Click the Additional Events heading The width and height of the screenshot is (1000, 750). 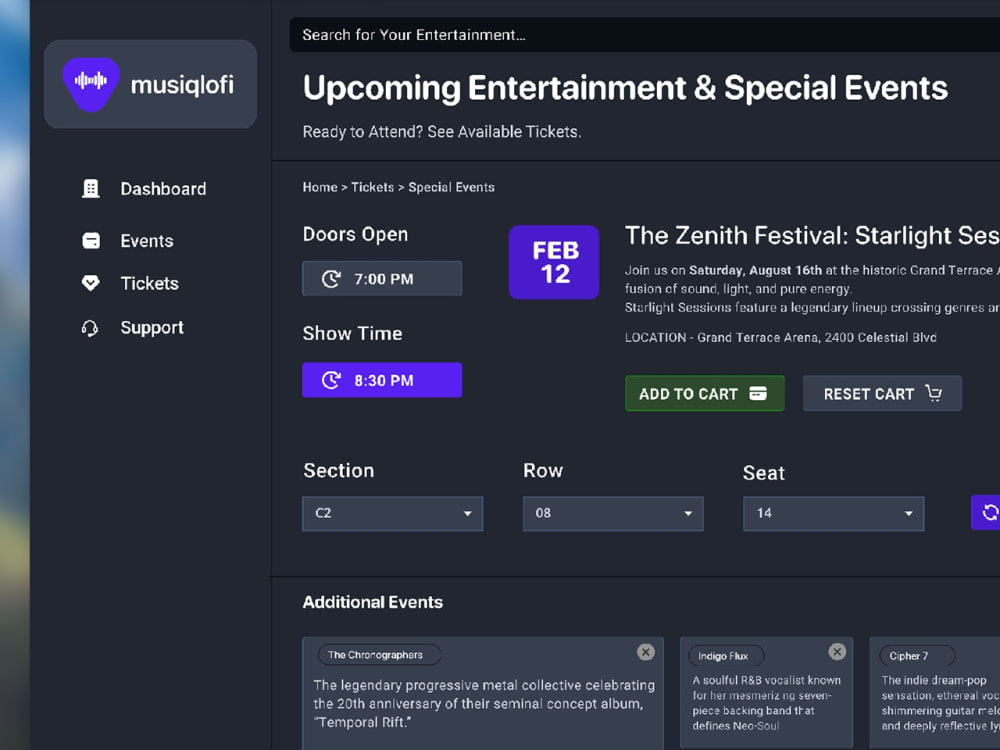coord(372,602)
